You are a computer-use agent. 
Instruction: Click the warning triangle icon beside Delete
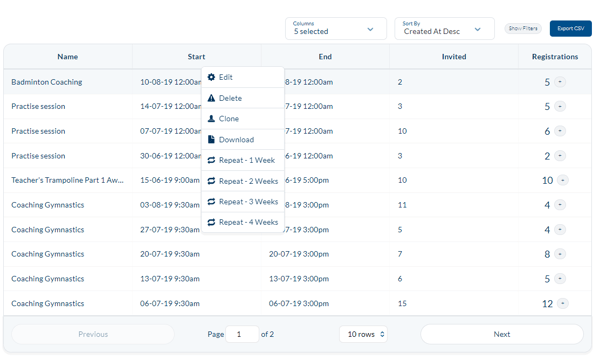[x=211, y=98]
